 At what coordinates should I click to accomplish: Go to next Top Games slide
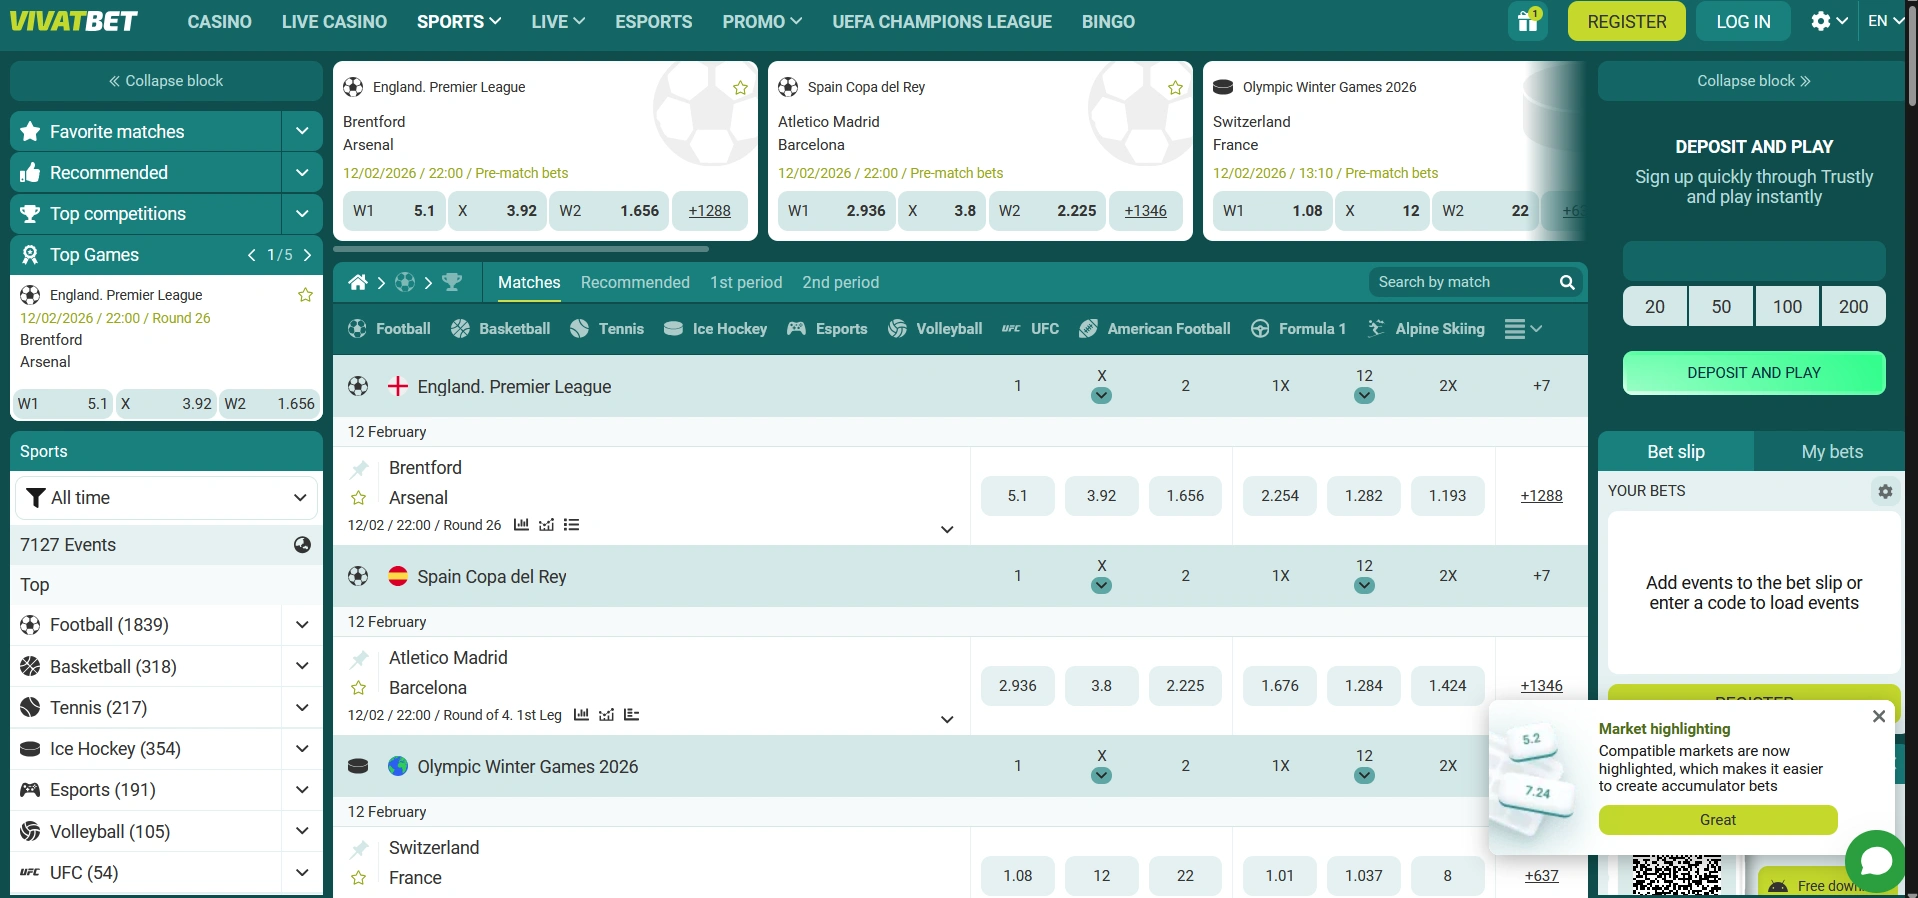[307, 255]
